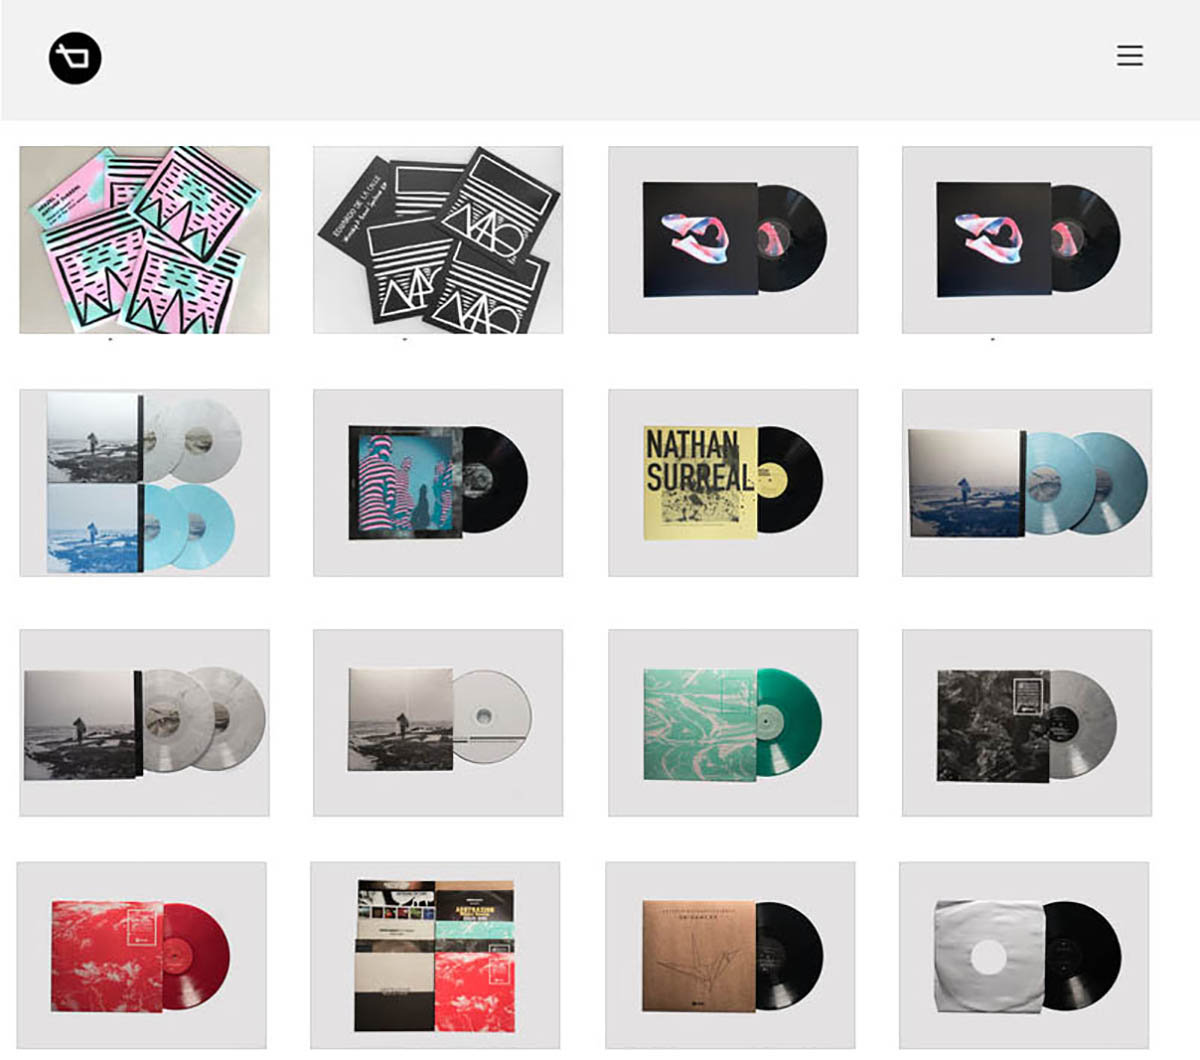This screenshot has height=1060, width=1200.
Task: Select the CD edition with seaside cover
Action: click(x=438, y=723)
